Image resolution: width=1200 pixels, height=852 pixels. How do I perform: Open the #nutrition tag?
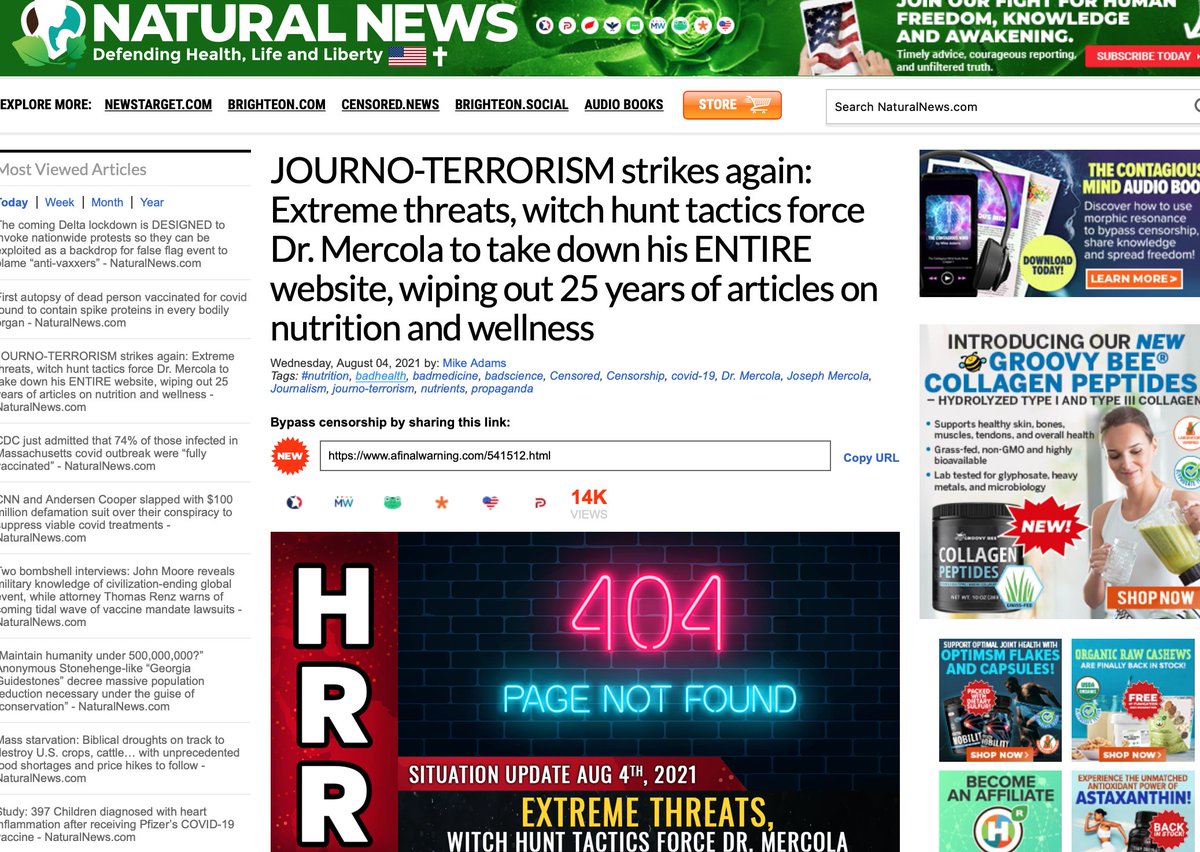click(324, 376)
